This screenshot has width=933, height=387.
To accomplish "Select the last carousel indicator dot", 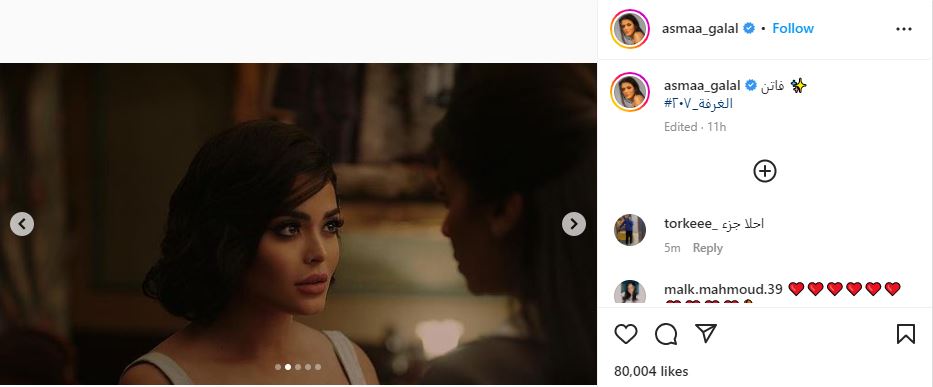I will [318, 367].
